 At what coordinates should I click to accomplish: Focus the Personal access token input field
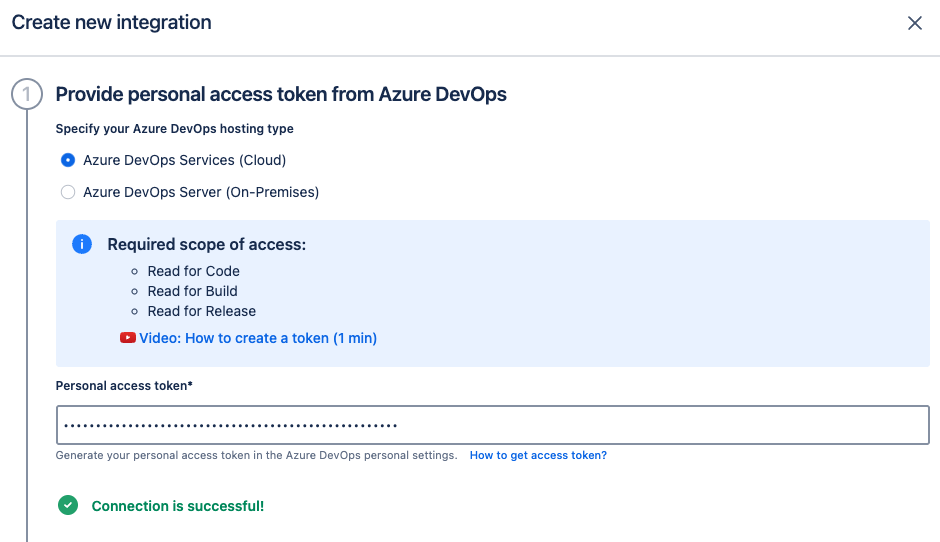pos(492,425)
